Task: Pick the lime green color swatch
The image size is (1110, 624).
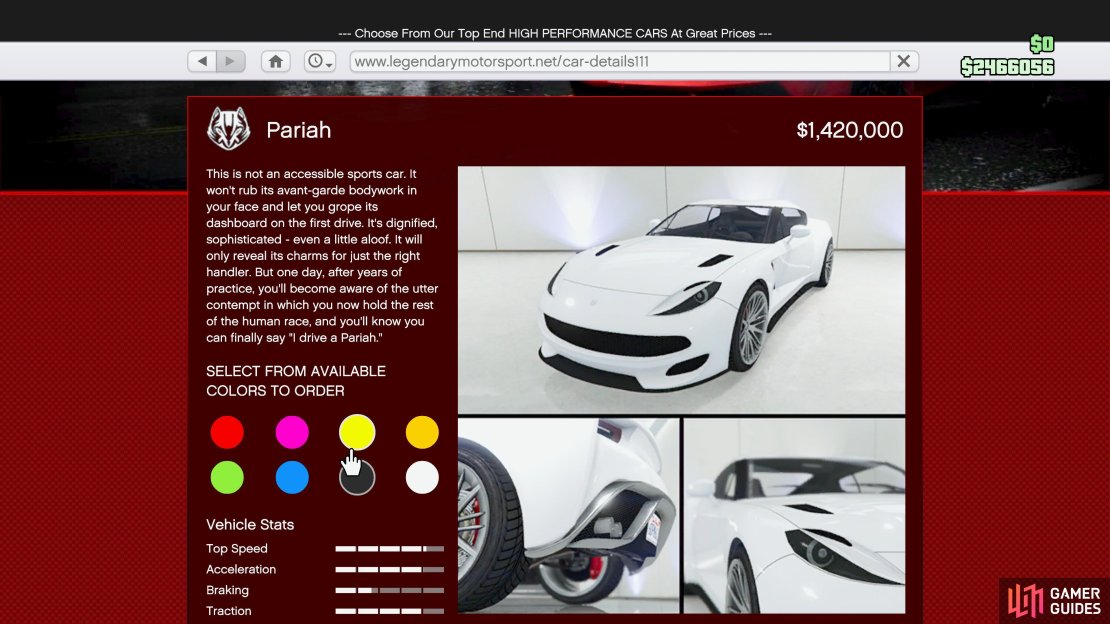Action: (227, 477)
